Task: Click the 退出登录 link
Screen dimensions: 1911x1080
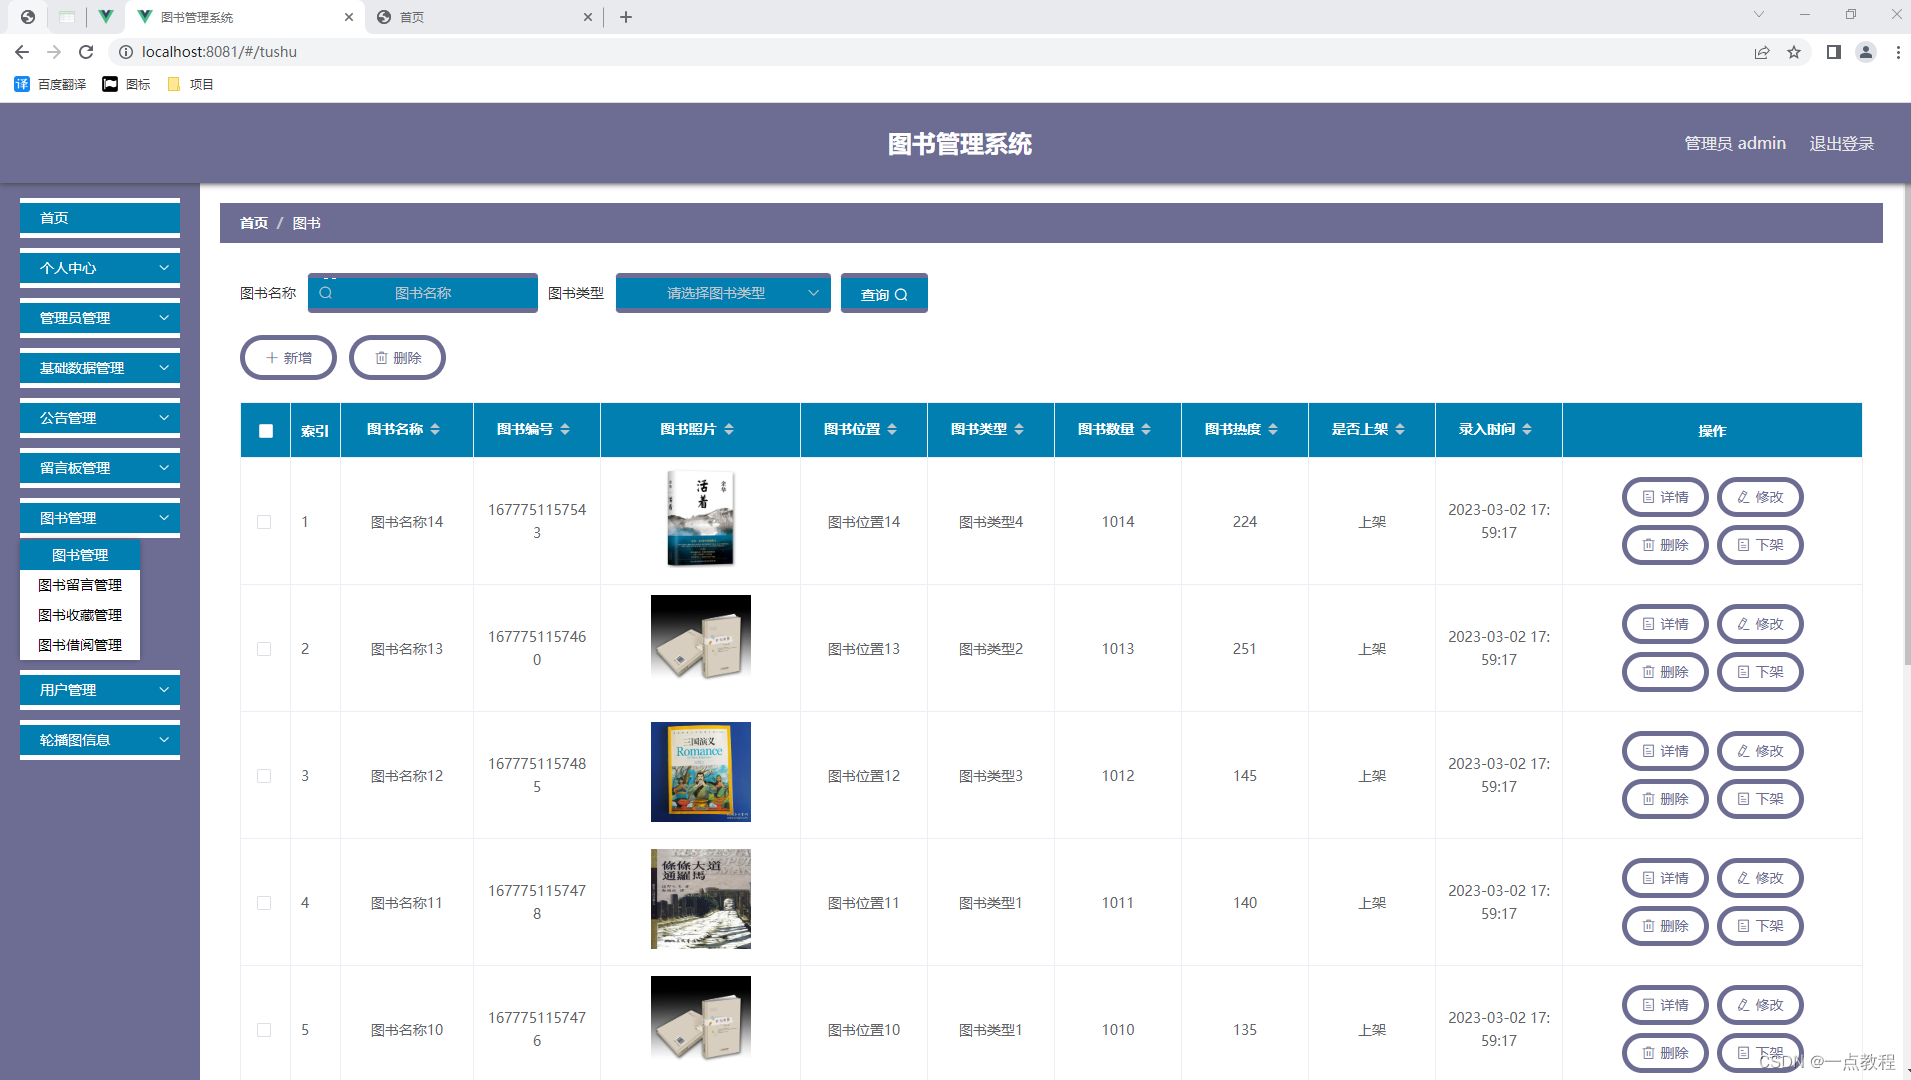Action: tap(1841, 143)
